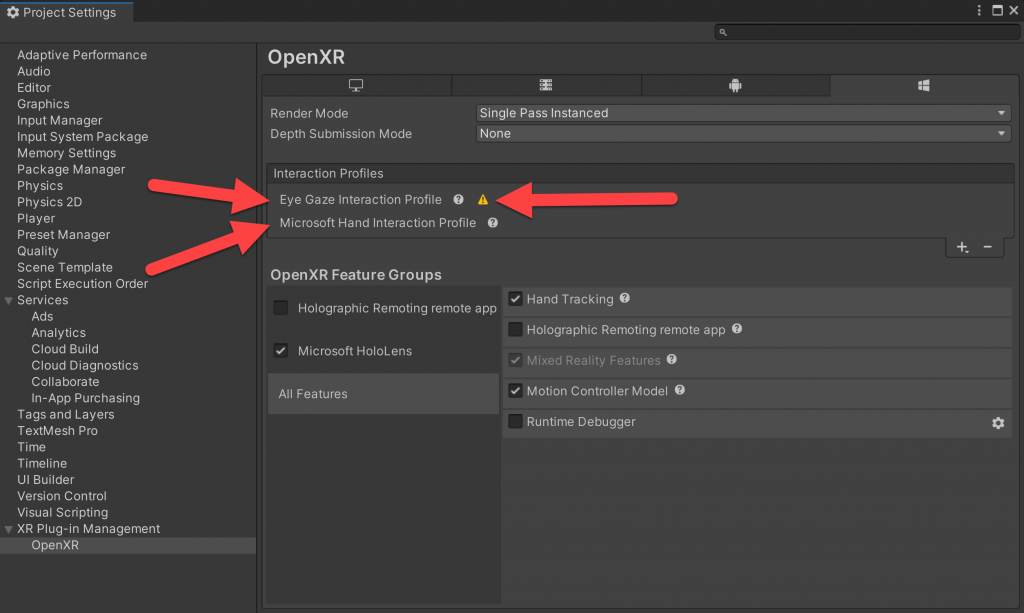
Task: Open Editor settings
Action: [34, 87]
